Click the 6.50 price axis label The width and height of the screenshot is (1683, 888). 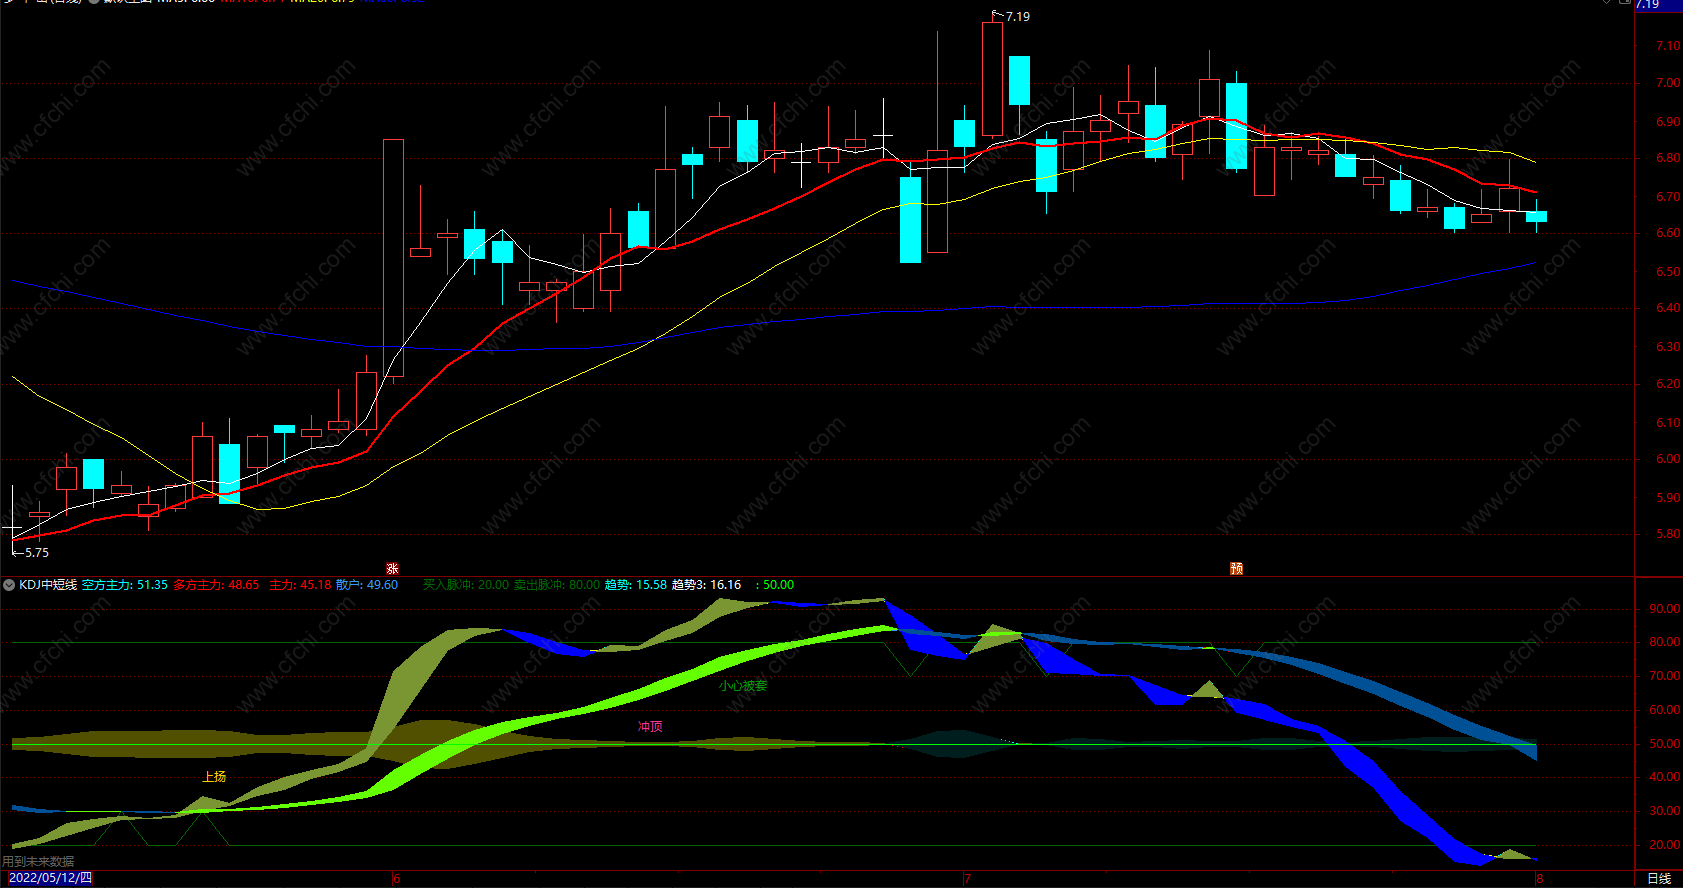tap(1668, 271)
